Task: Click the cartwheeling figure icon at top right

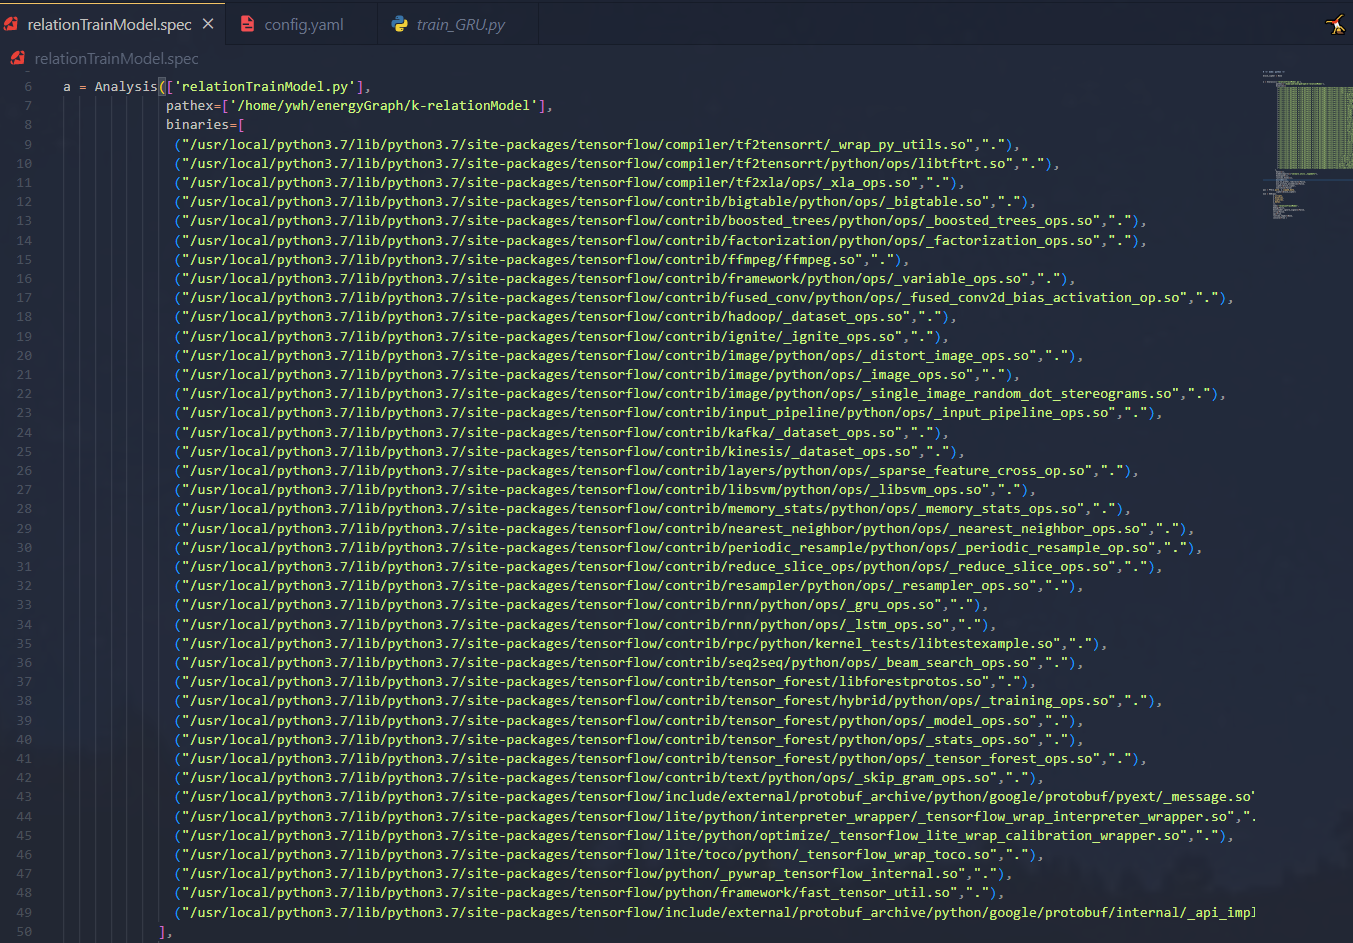Action: [1336, 24]
